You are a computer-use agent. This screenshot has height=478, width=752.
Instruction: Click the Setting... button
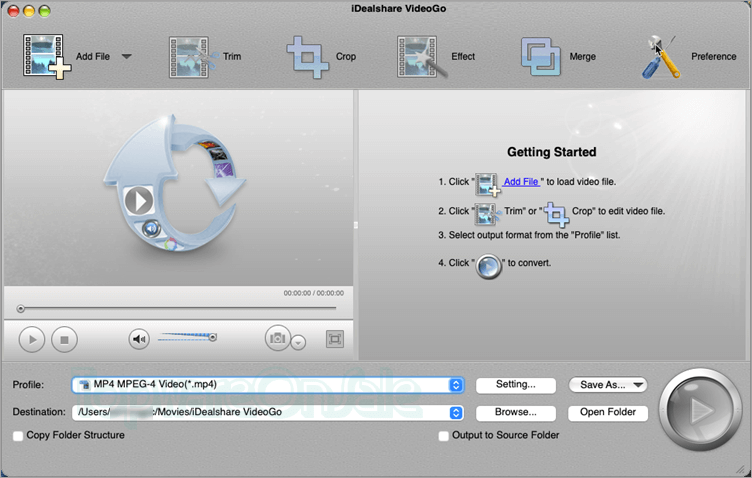[516, 385]
